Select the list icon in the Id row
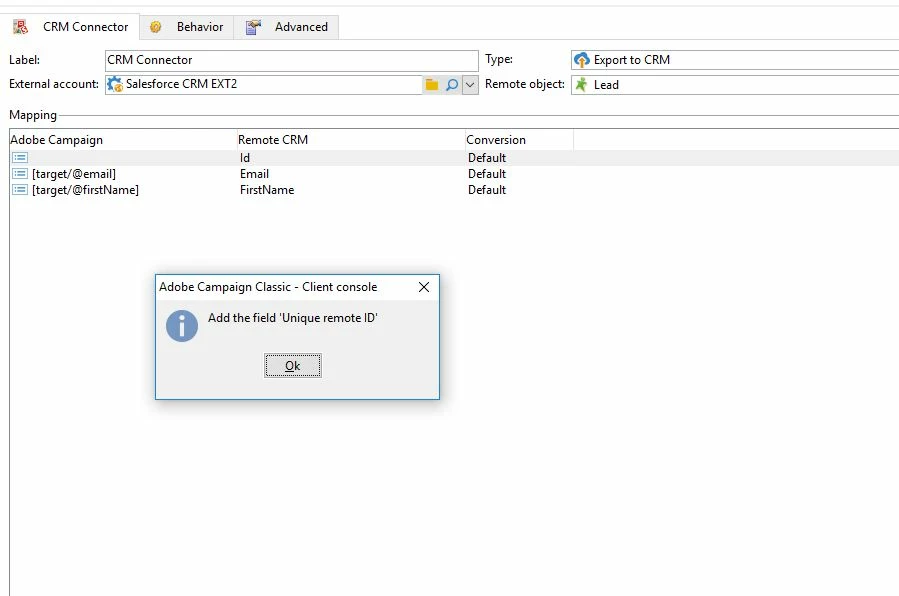The height and width of the screenshot is (596, 899). point(20,158)
